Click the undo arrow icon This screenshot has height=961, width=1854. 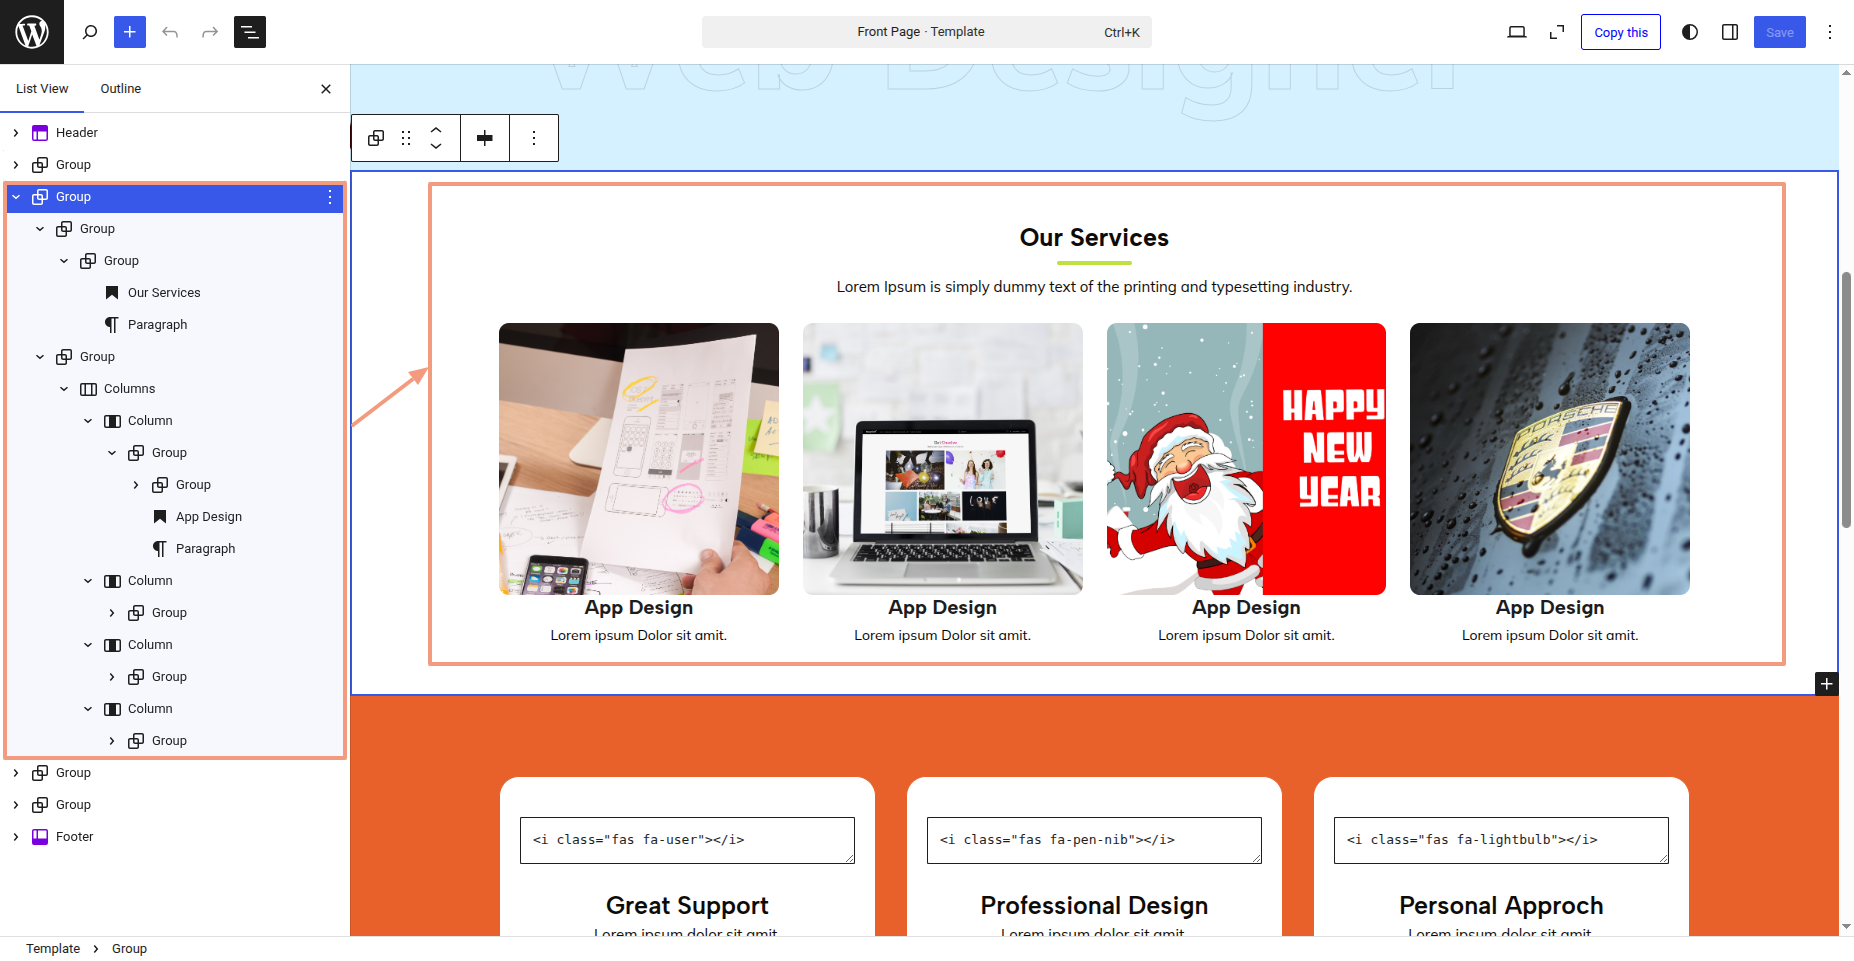tap(170, 32)
